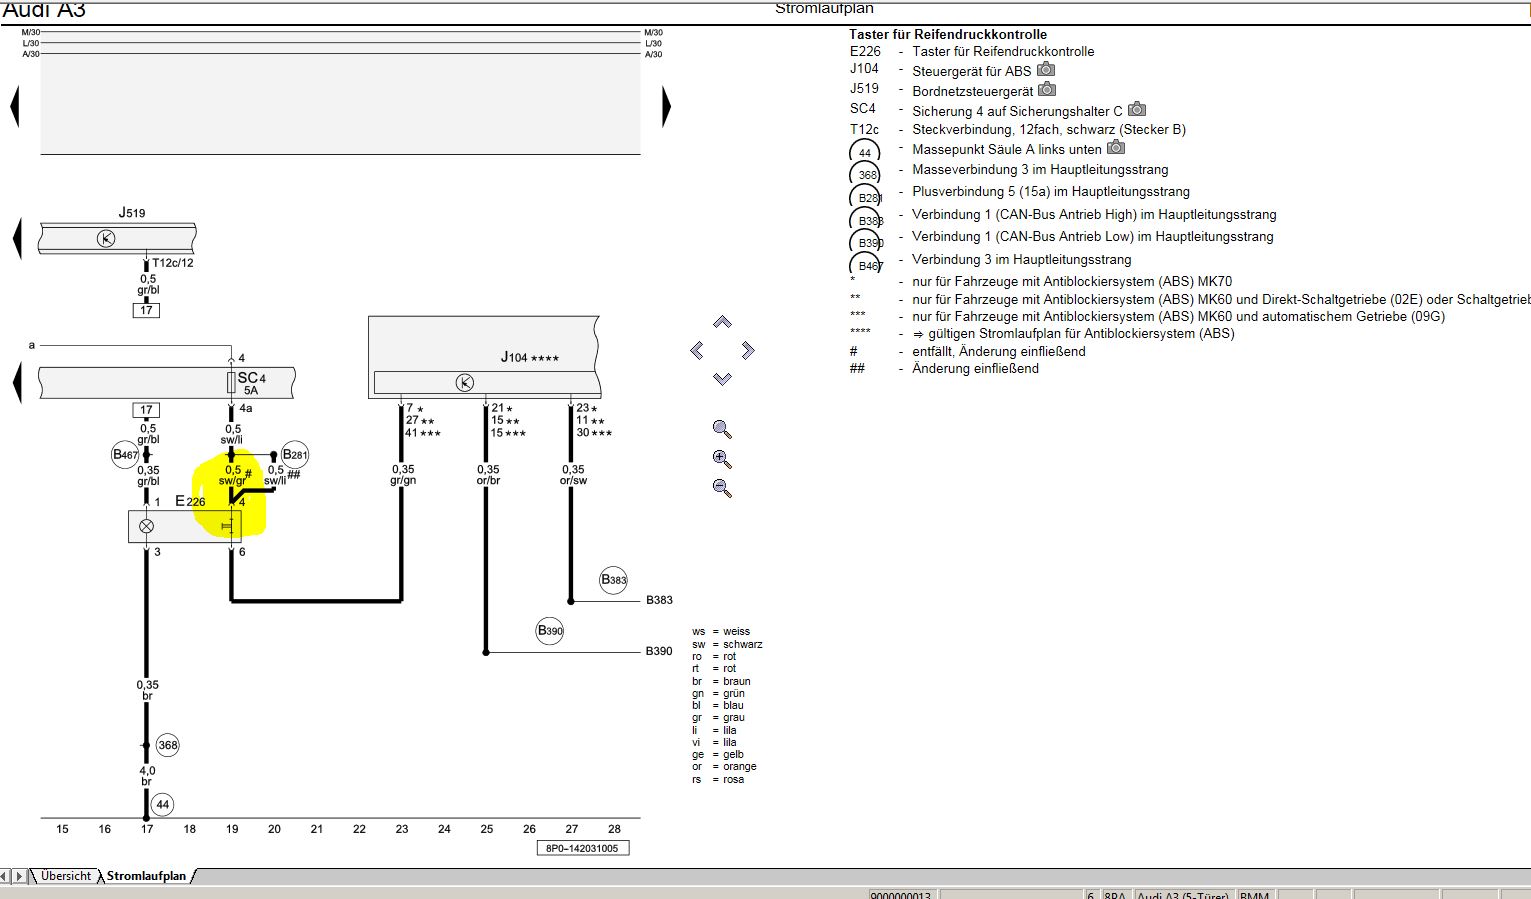Click connection circle B467 in diagram

[x=125, y=454]
